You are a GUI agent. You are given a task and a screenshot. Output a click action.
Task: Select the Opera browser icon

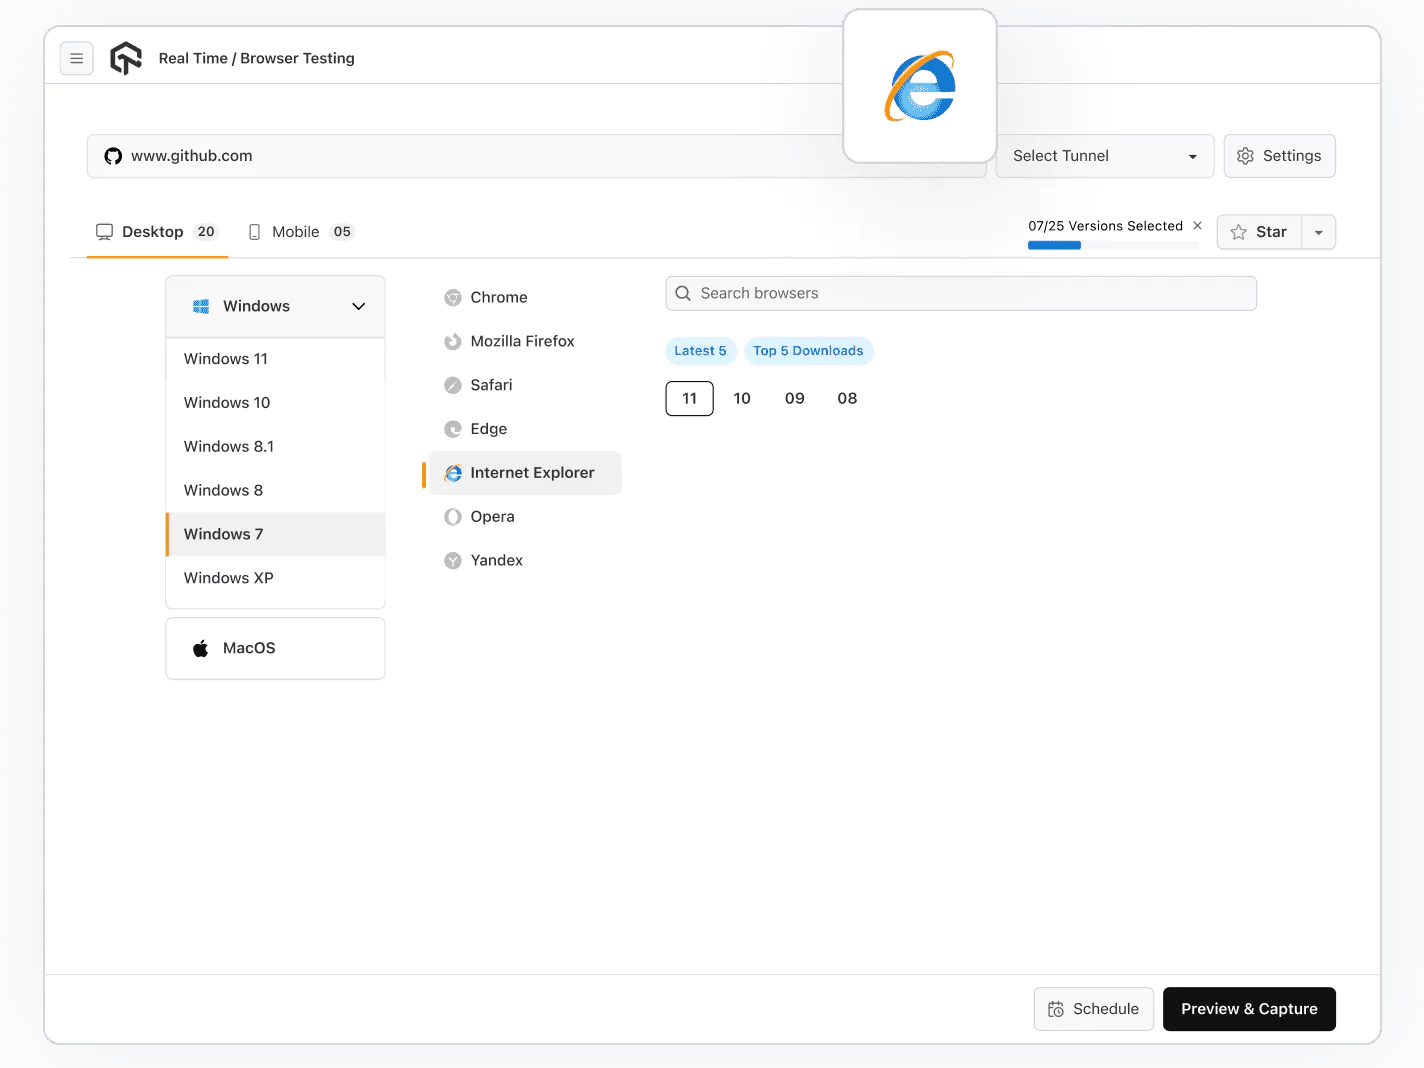point(454,516)
